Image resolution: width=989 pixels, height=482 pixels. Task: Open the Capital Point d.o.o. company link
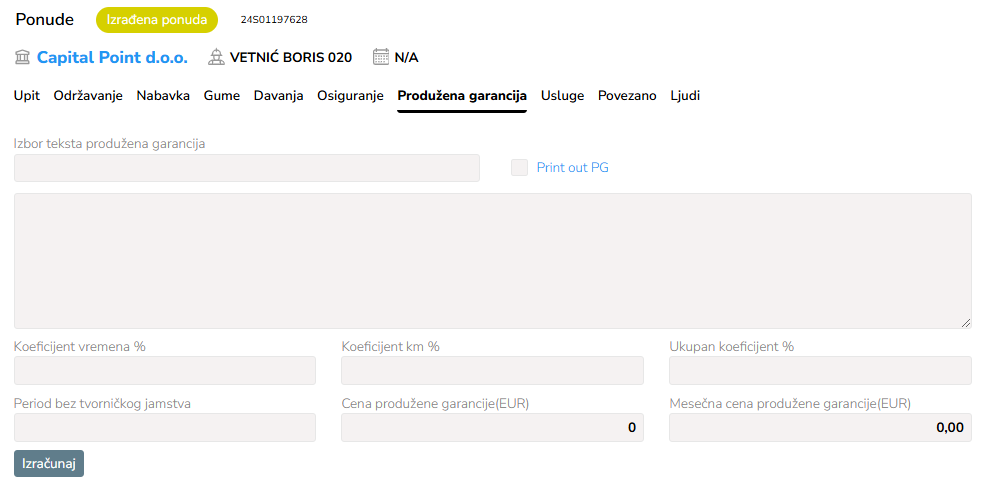point(112,57)
